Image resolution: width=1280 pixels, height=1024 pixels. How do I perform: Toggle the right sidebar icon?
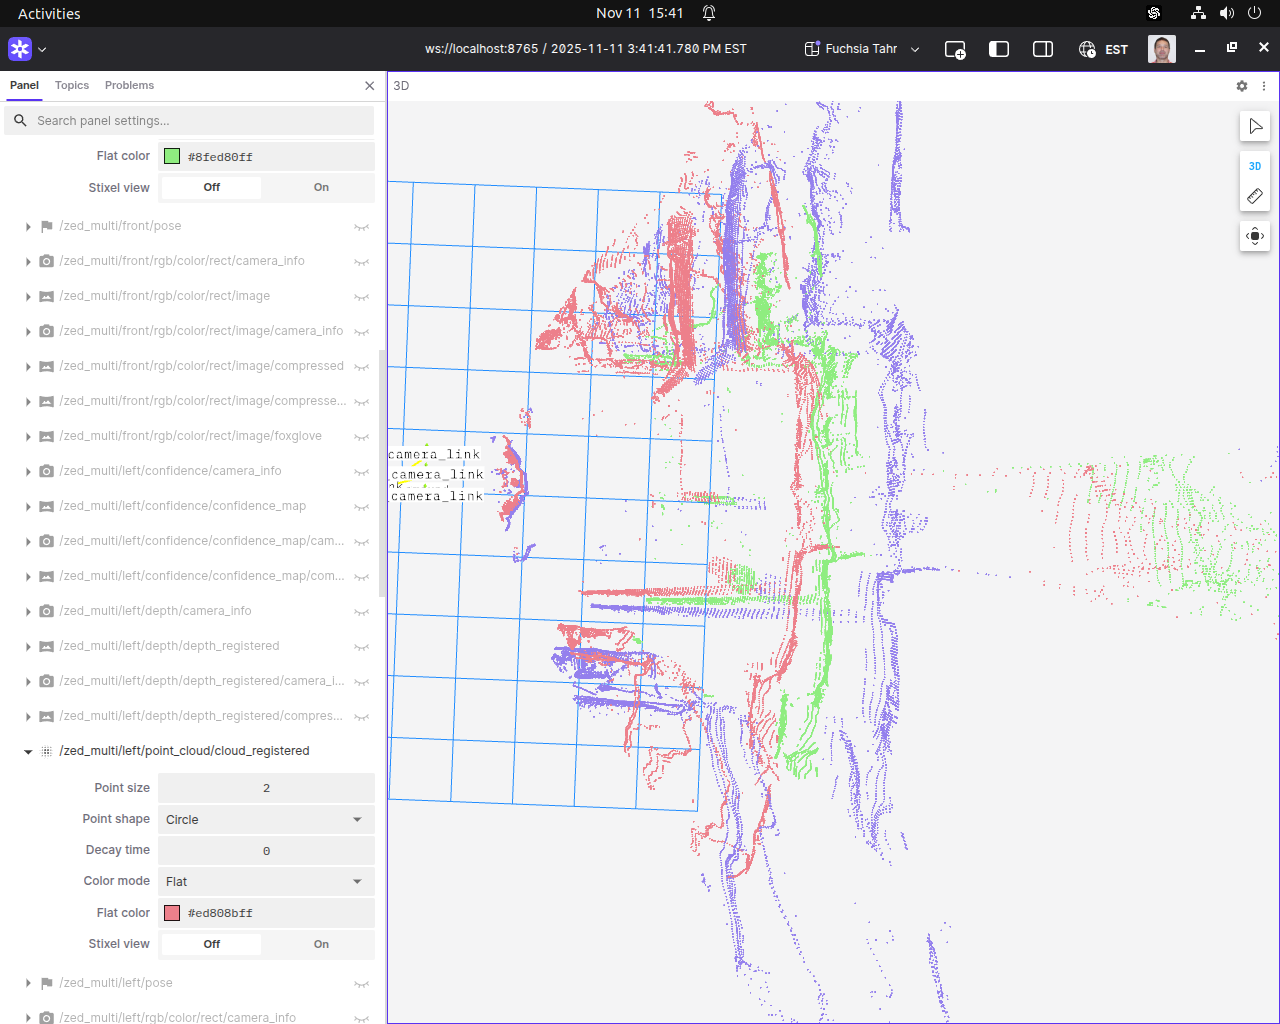pos(1042,49)
